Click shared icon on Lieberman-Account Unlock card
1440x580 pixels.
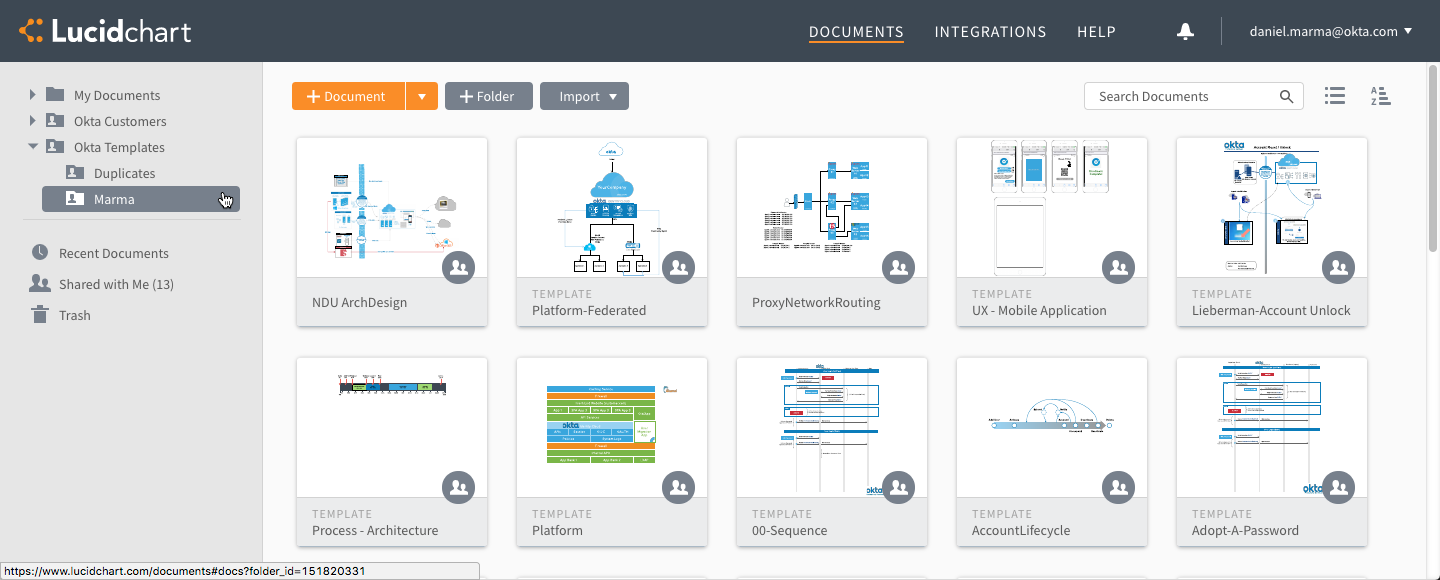(1338, 267)
